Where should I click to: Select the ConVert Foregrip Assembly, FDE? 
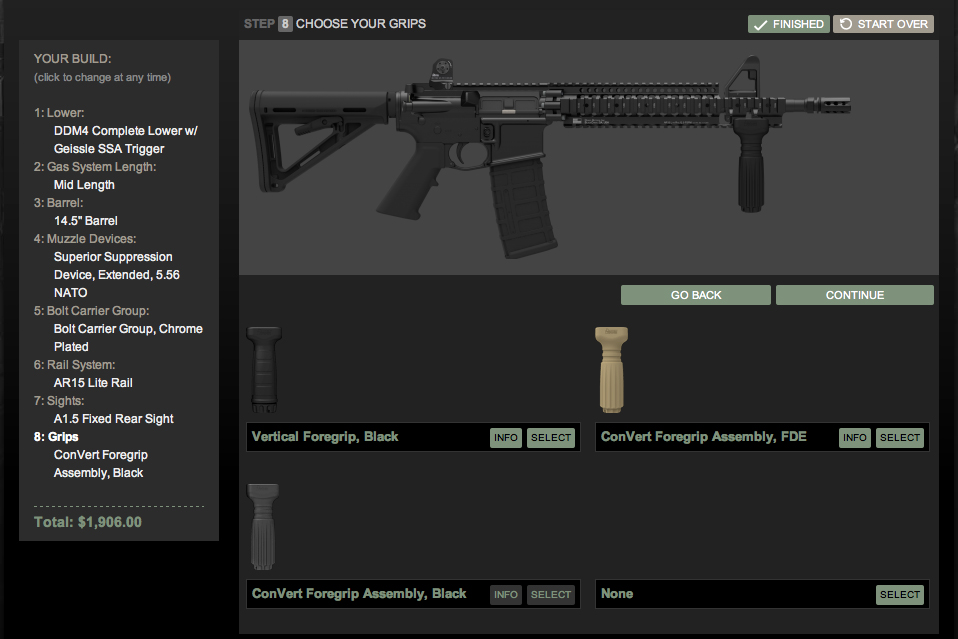899,437
